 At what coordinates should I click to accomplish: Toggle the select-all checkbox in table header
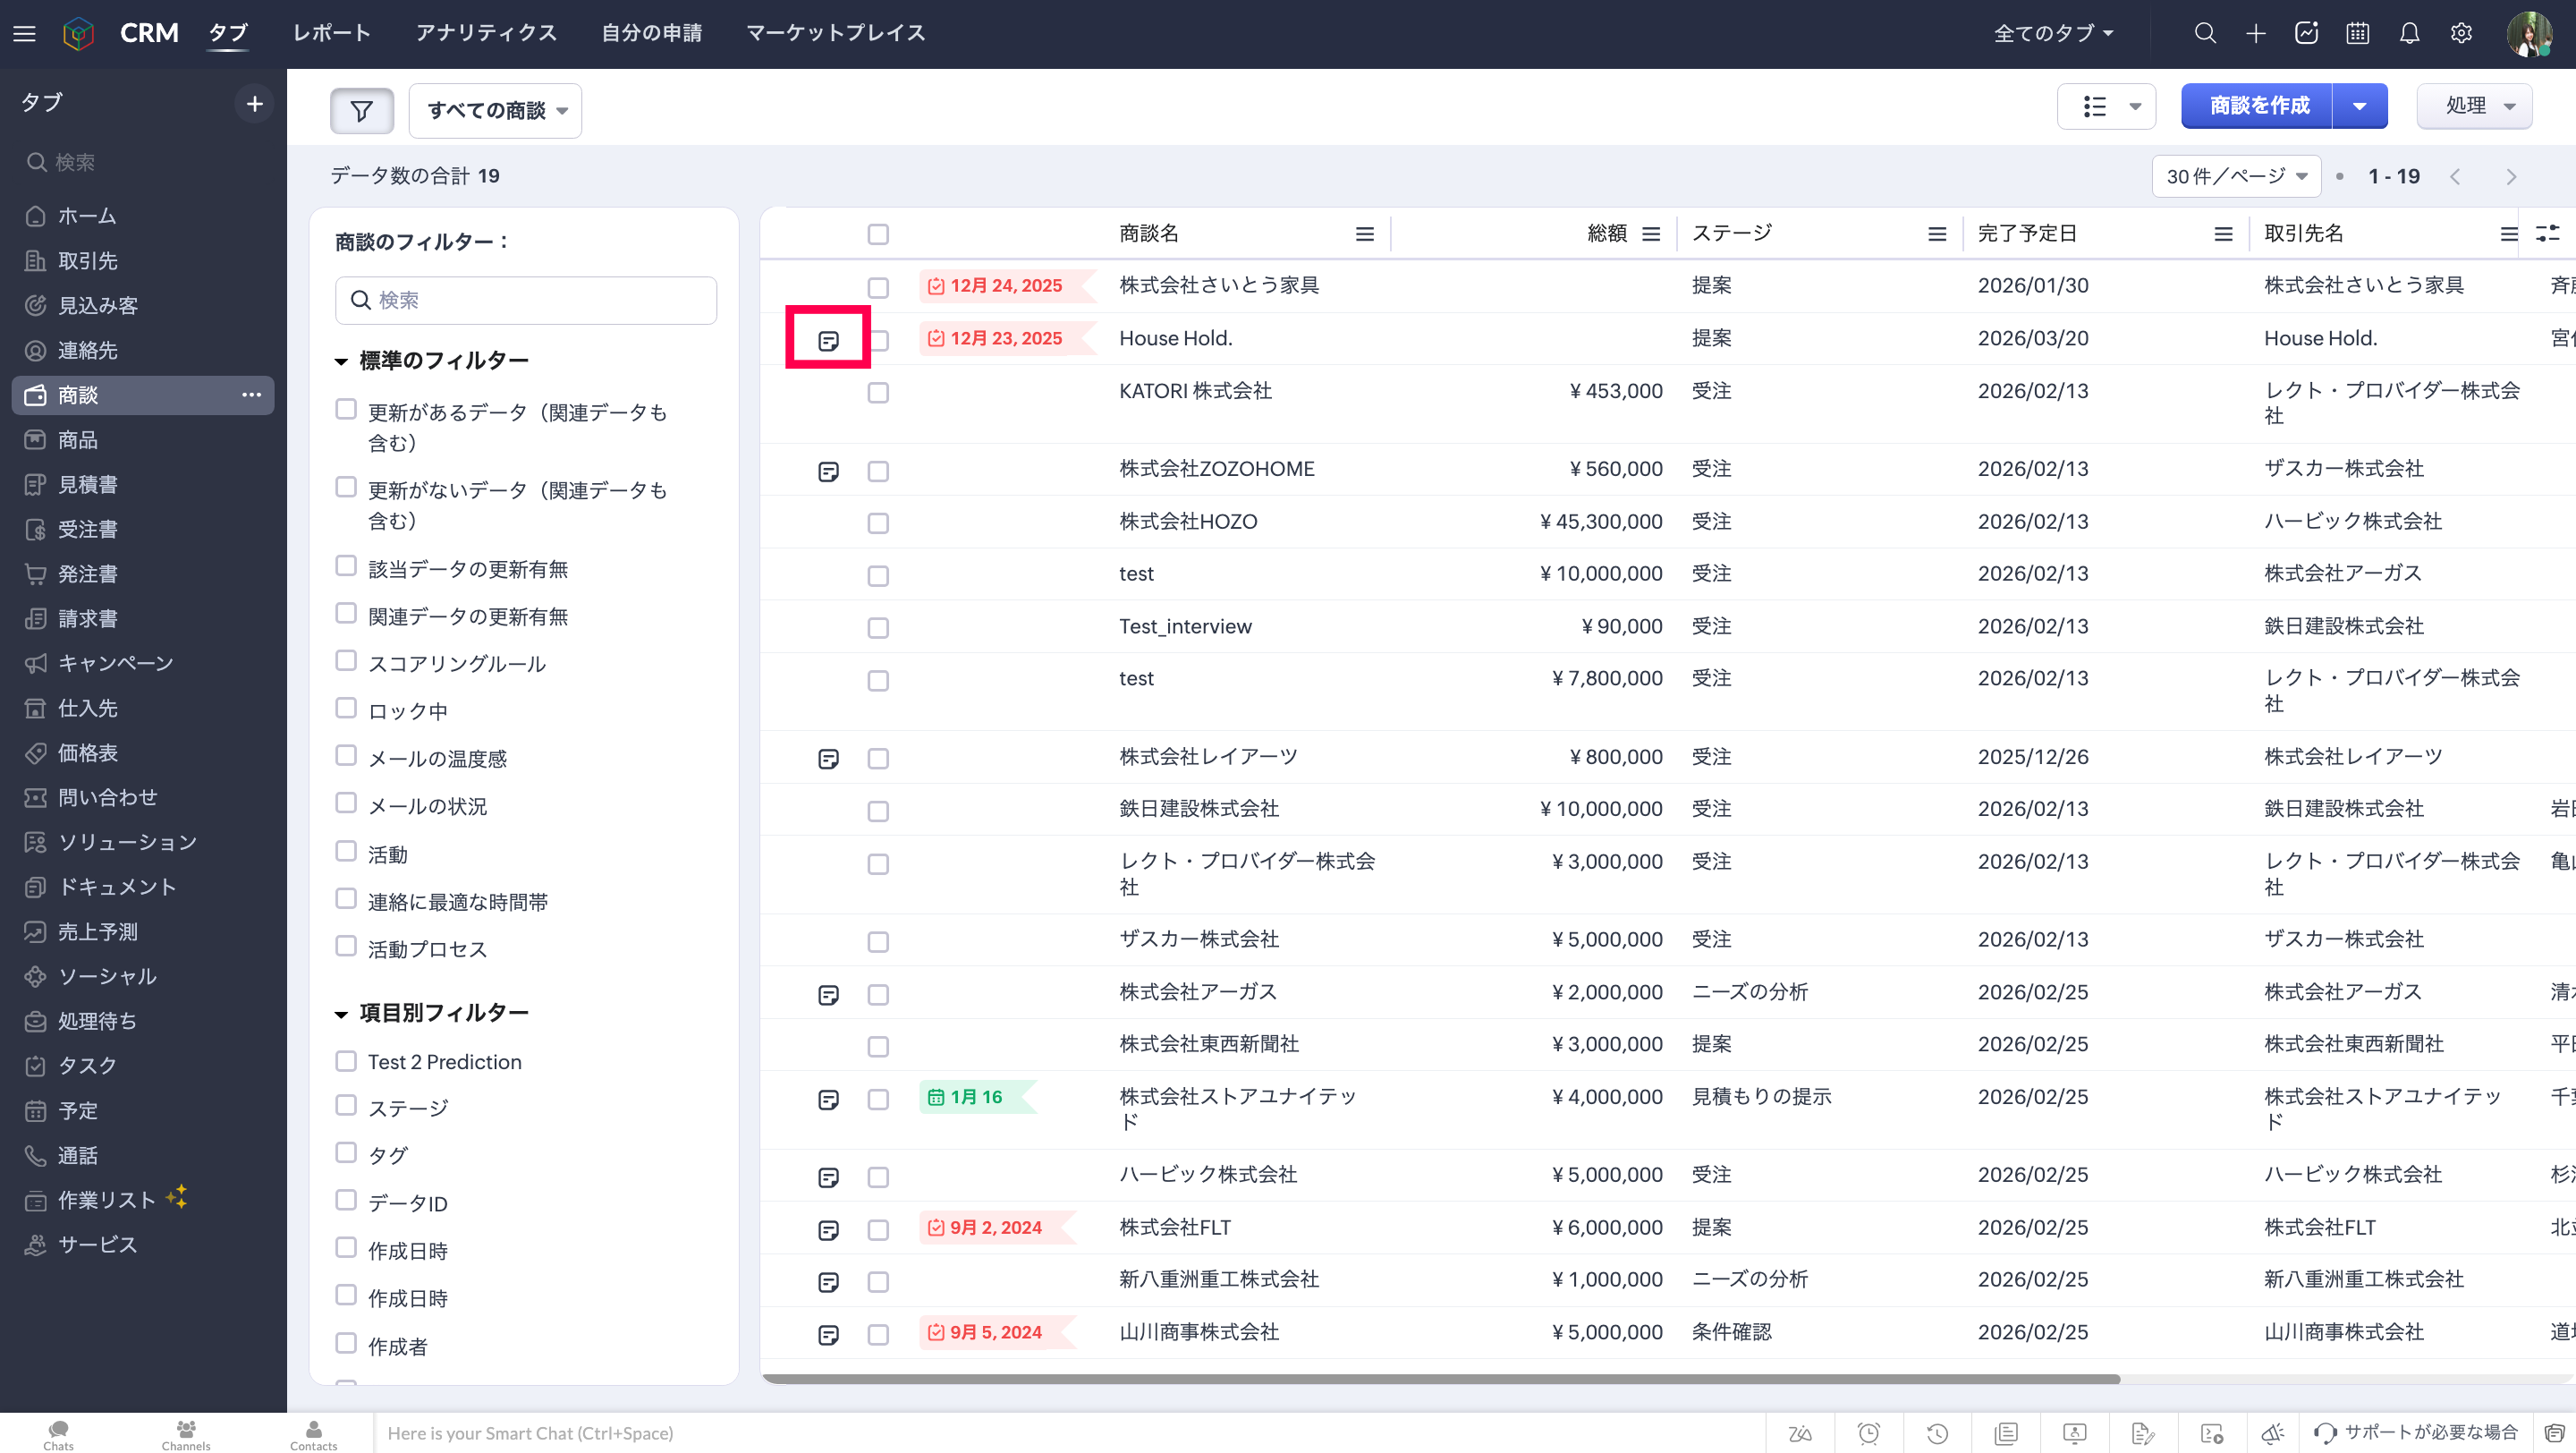[878, 234]
